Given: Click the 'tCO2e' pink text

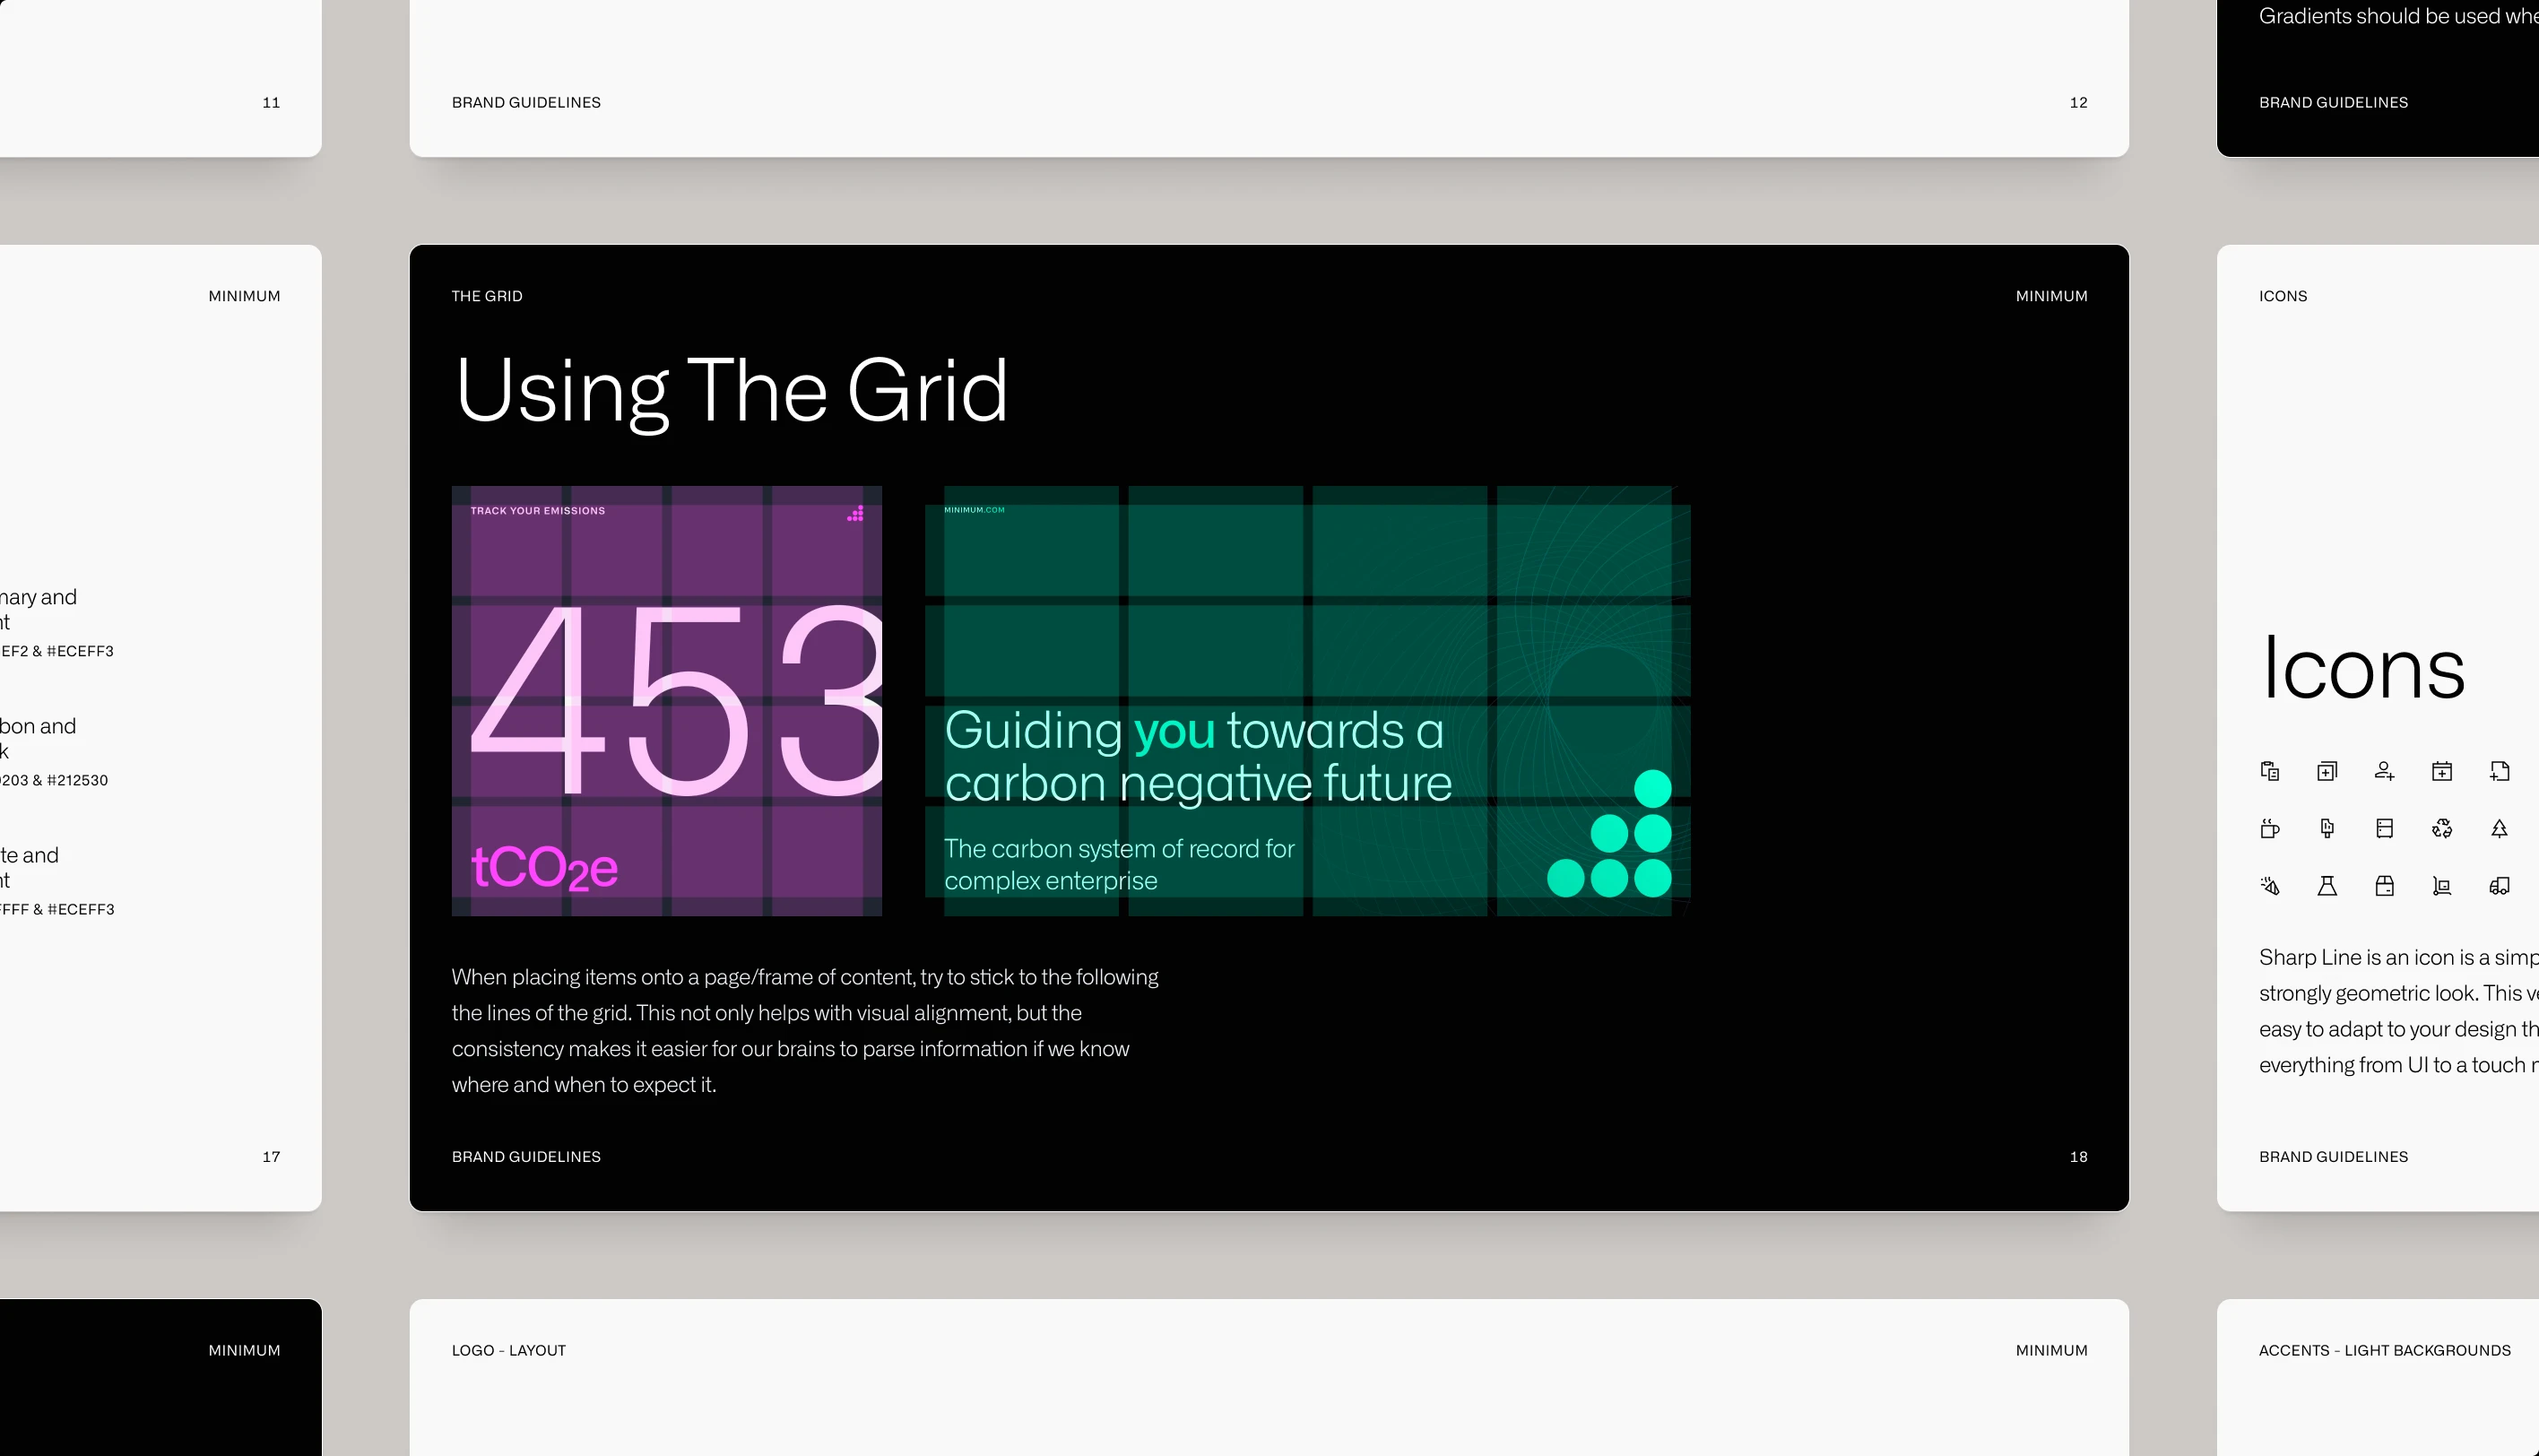Looking at the screenshot, I should (x=544, y=868).
